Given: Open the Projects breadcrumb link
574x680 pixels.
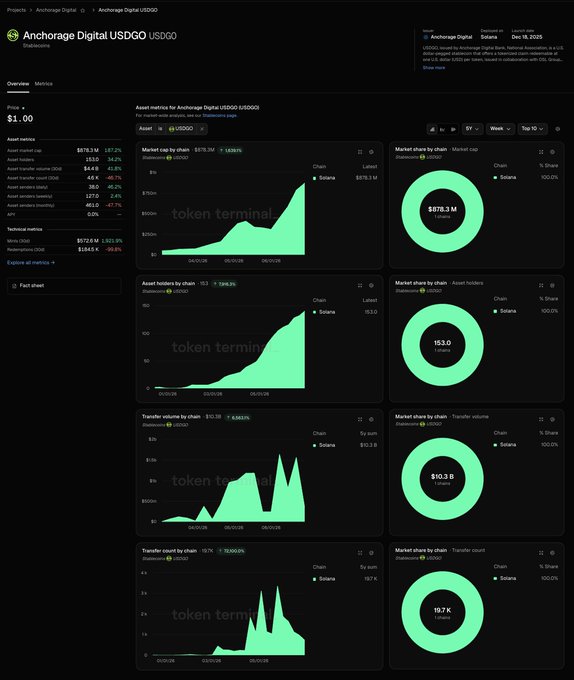Looking at the screenshot, I should pyautogui.click(x=16, y=10).
